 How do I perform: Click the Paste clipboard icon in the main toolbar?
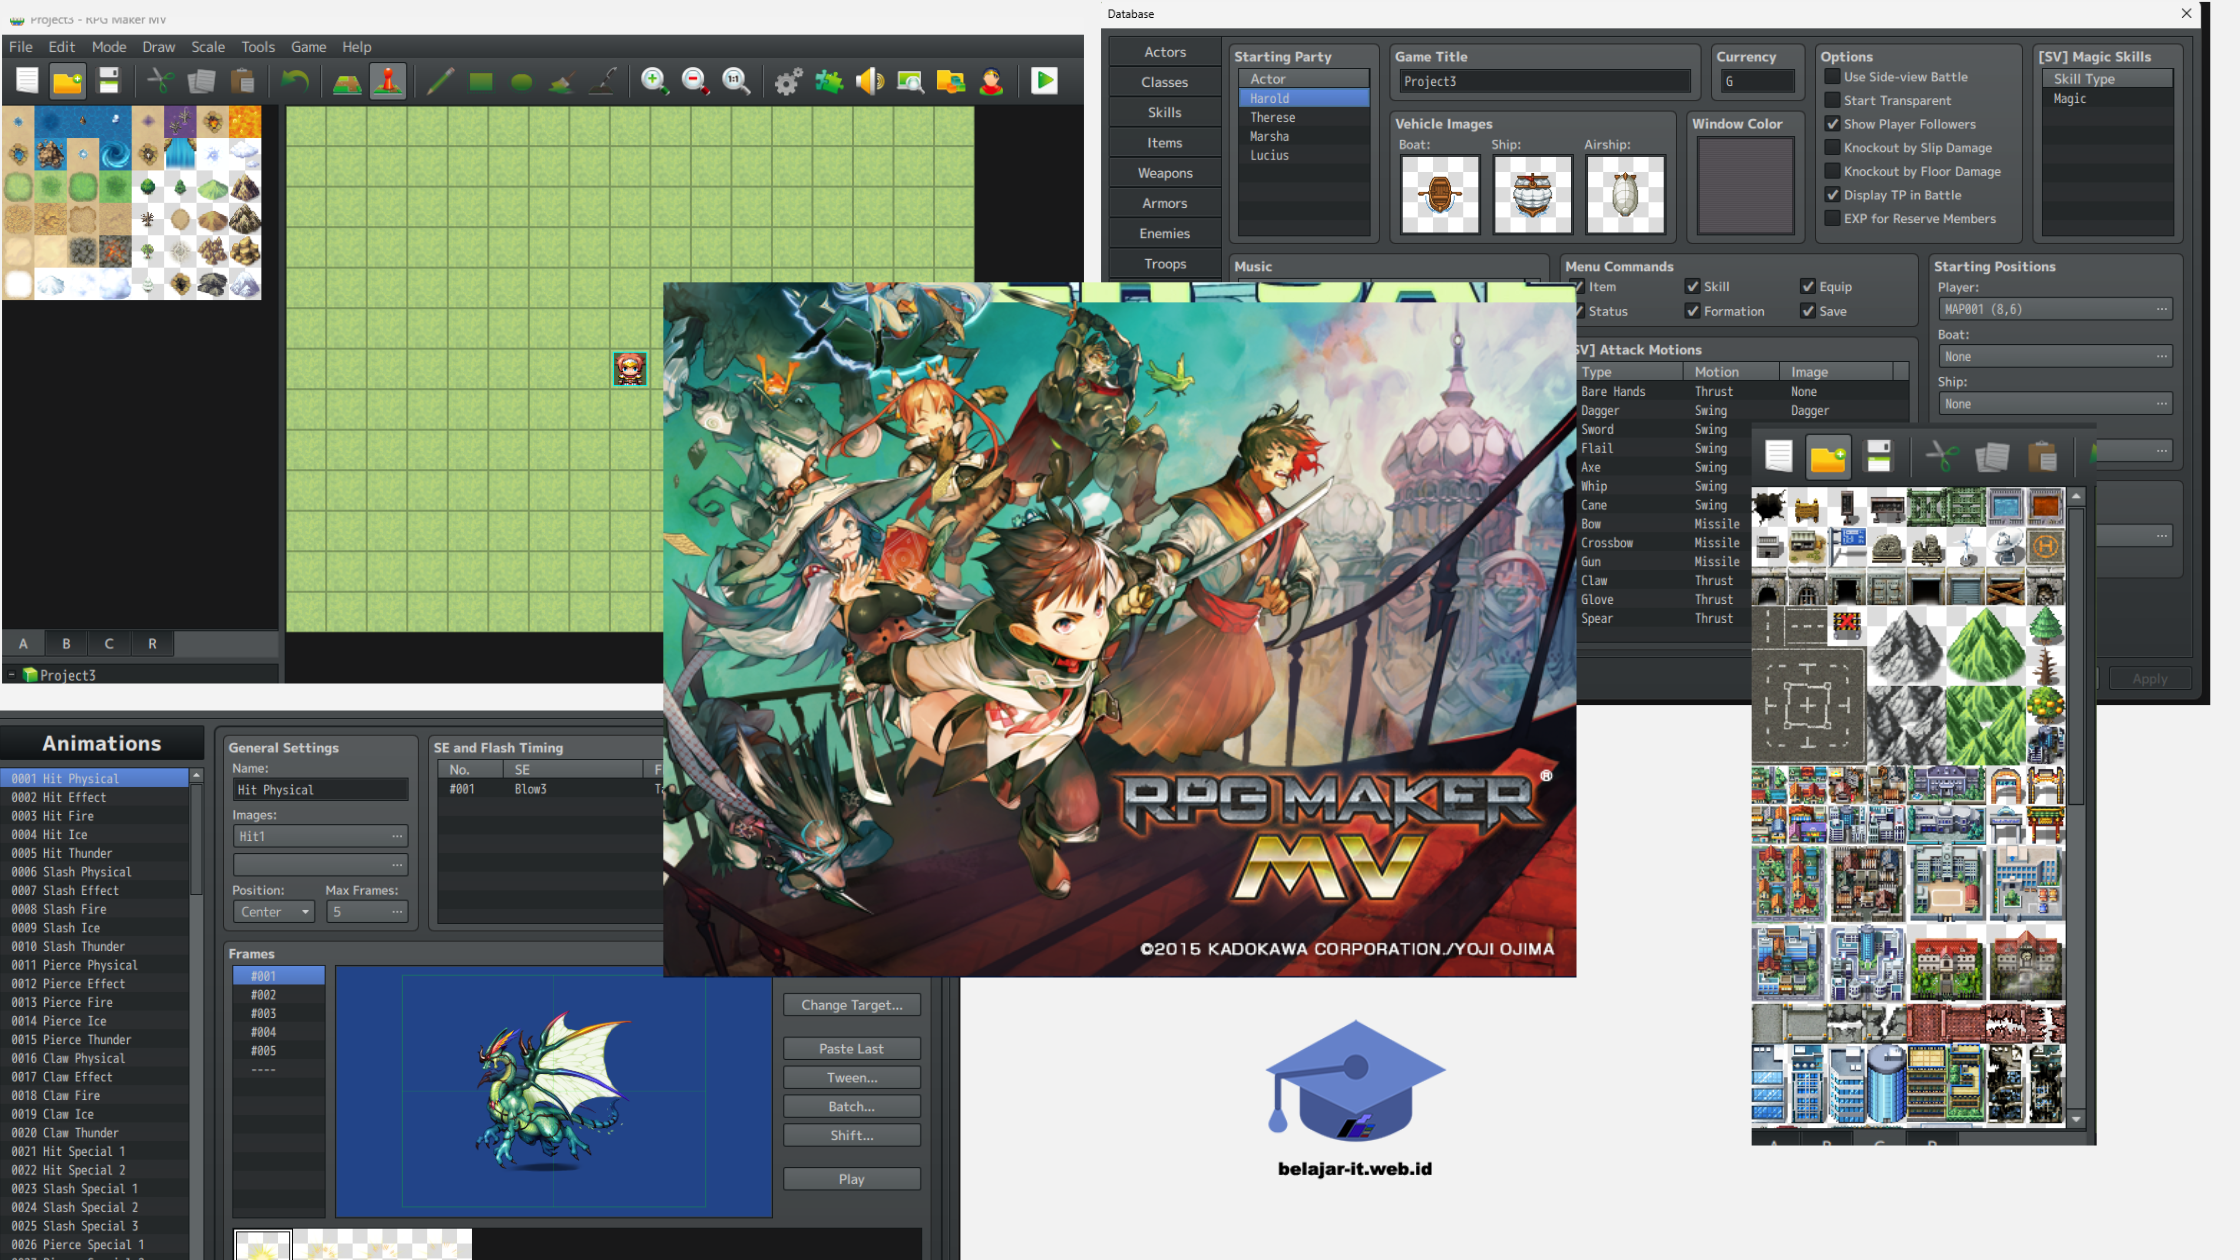pyautogui.click(x=242, y=81)
